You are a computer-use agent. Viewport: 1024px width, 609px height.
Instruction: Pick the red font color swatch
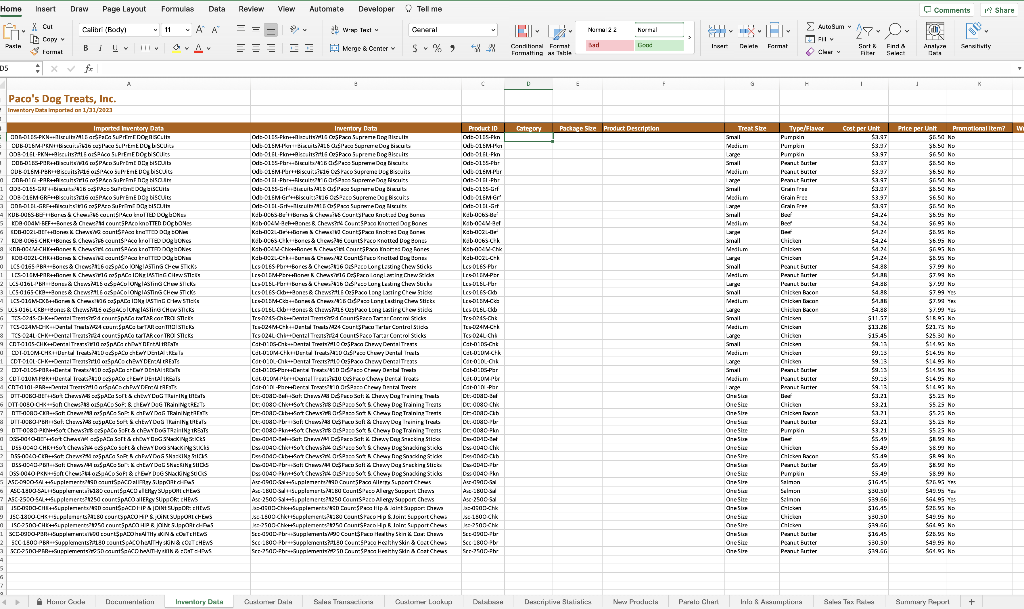[x=198, y=50]
